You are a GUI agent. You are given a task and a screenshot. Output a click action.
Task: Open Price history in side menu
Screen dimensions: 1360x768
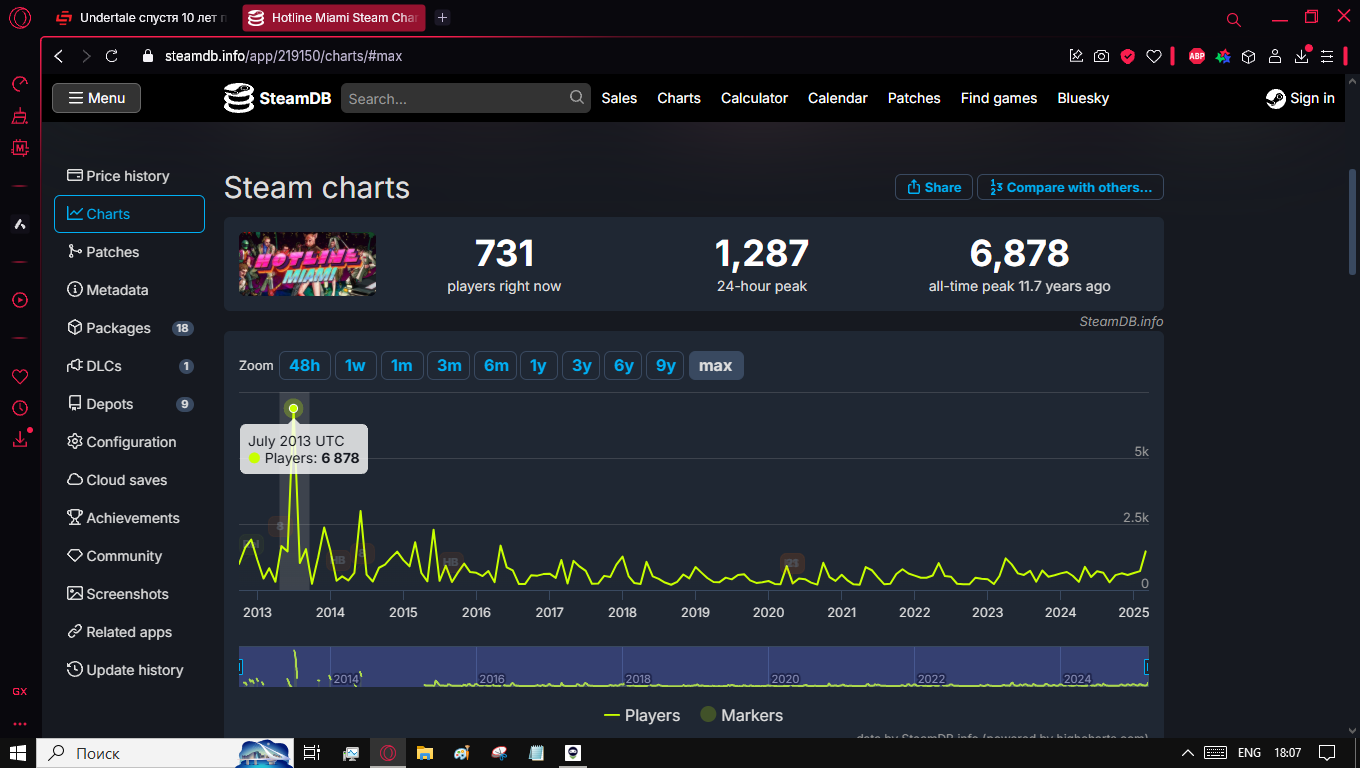pyautogui.click(x=129, y=176)
